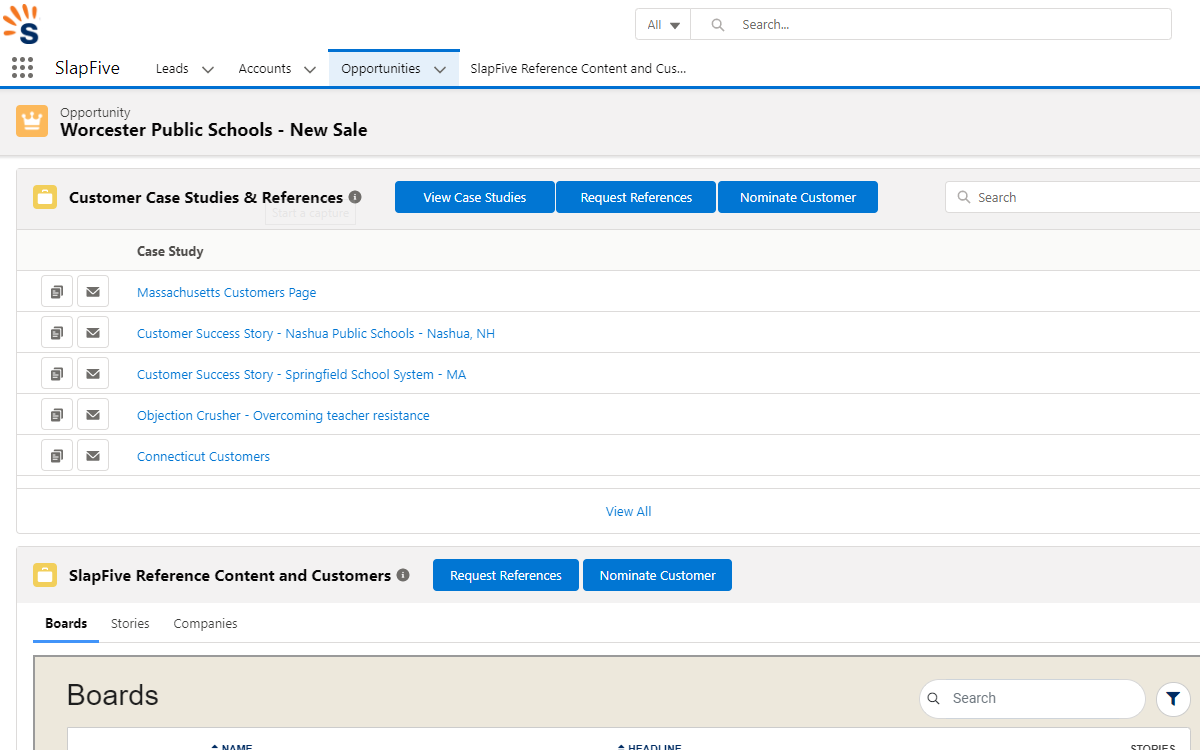Image resolution: width=1200 pixels, height=750 pixels.
Task: Open the Massachusetts Customers Page link
Action: [226, 292]
